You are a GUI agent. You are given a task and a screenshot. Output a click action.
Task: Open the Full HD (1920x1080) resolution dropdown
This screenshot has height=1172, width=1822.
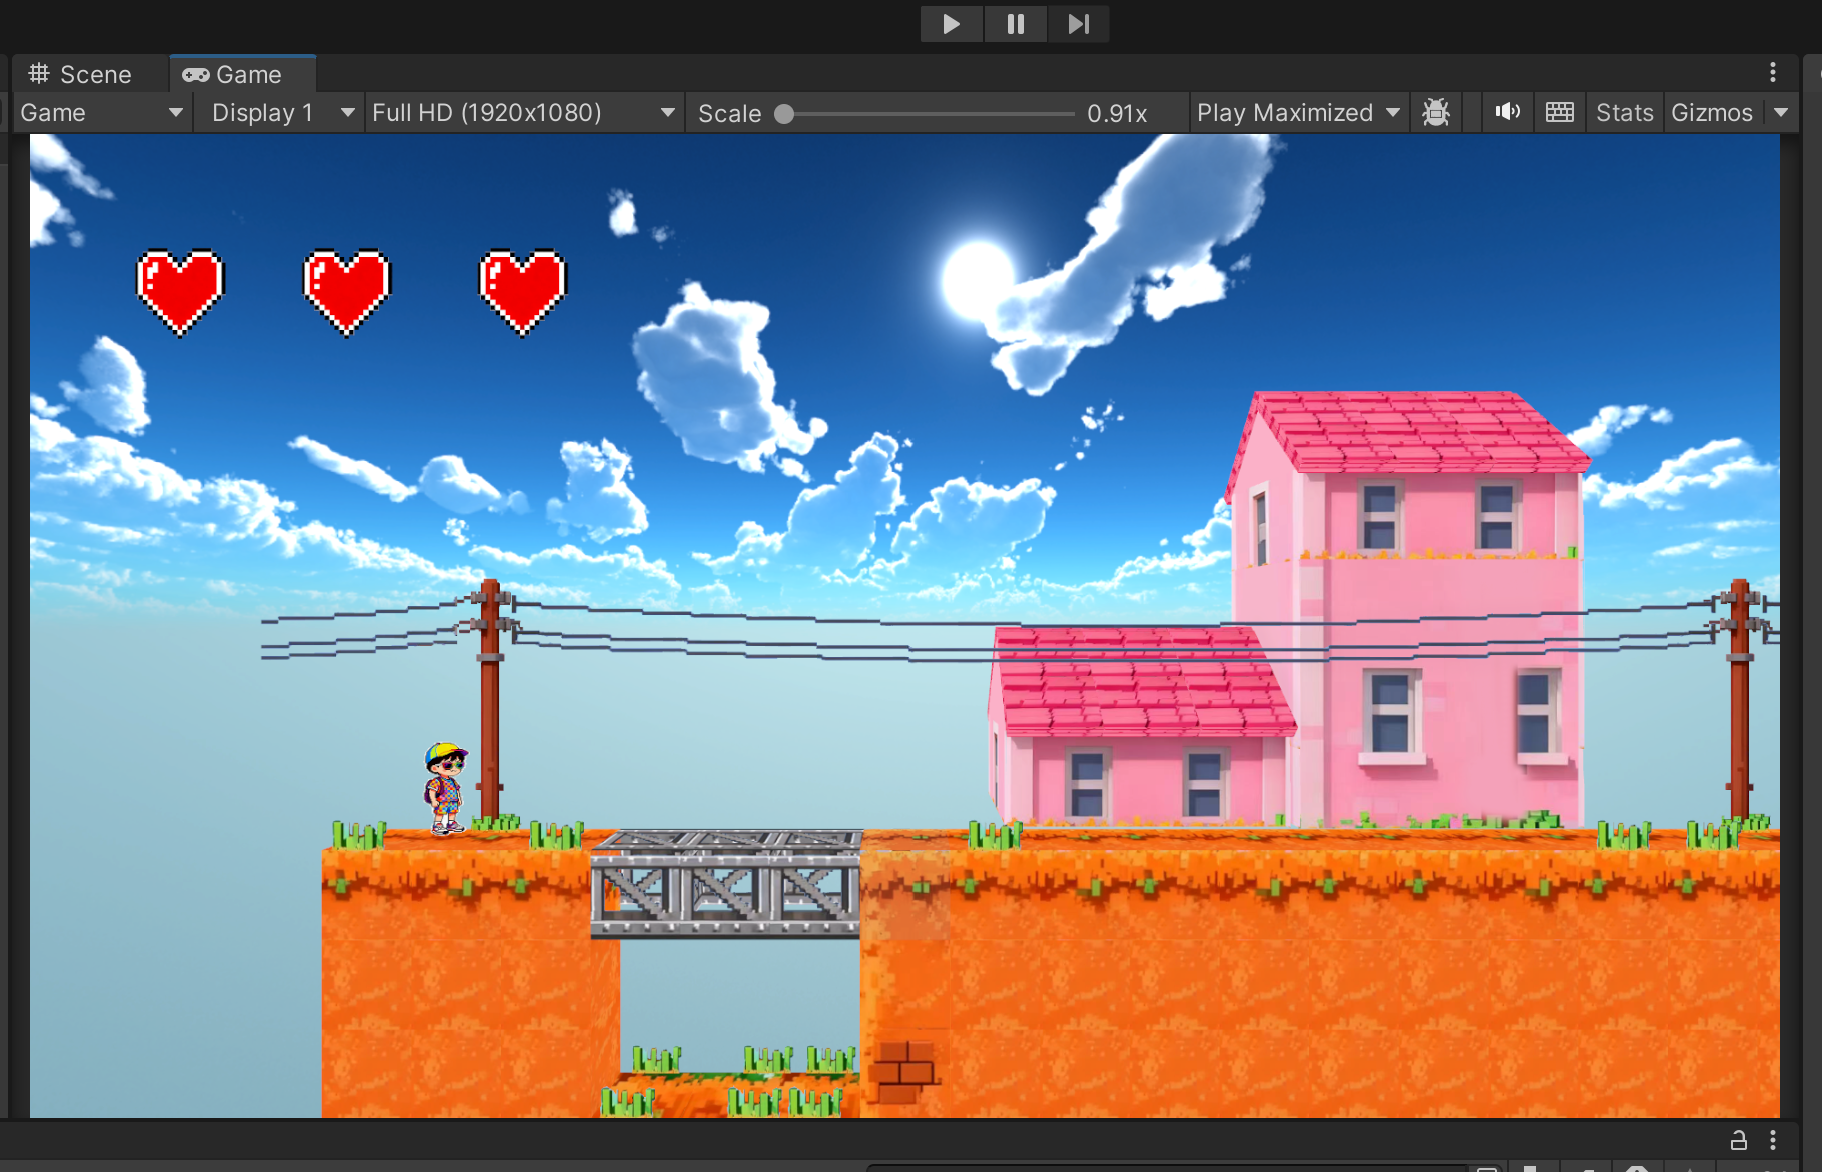point(523,113)
